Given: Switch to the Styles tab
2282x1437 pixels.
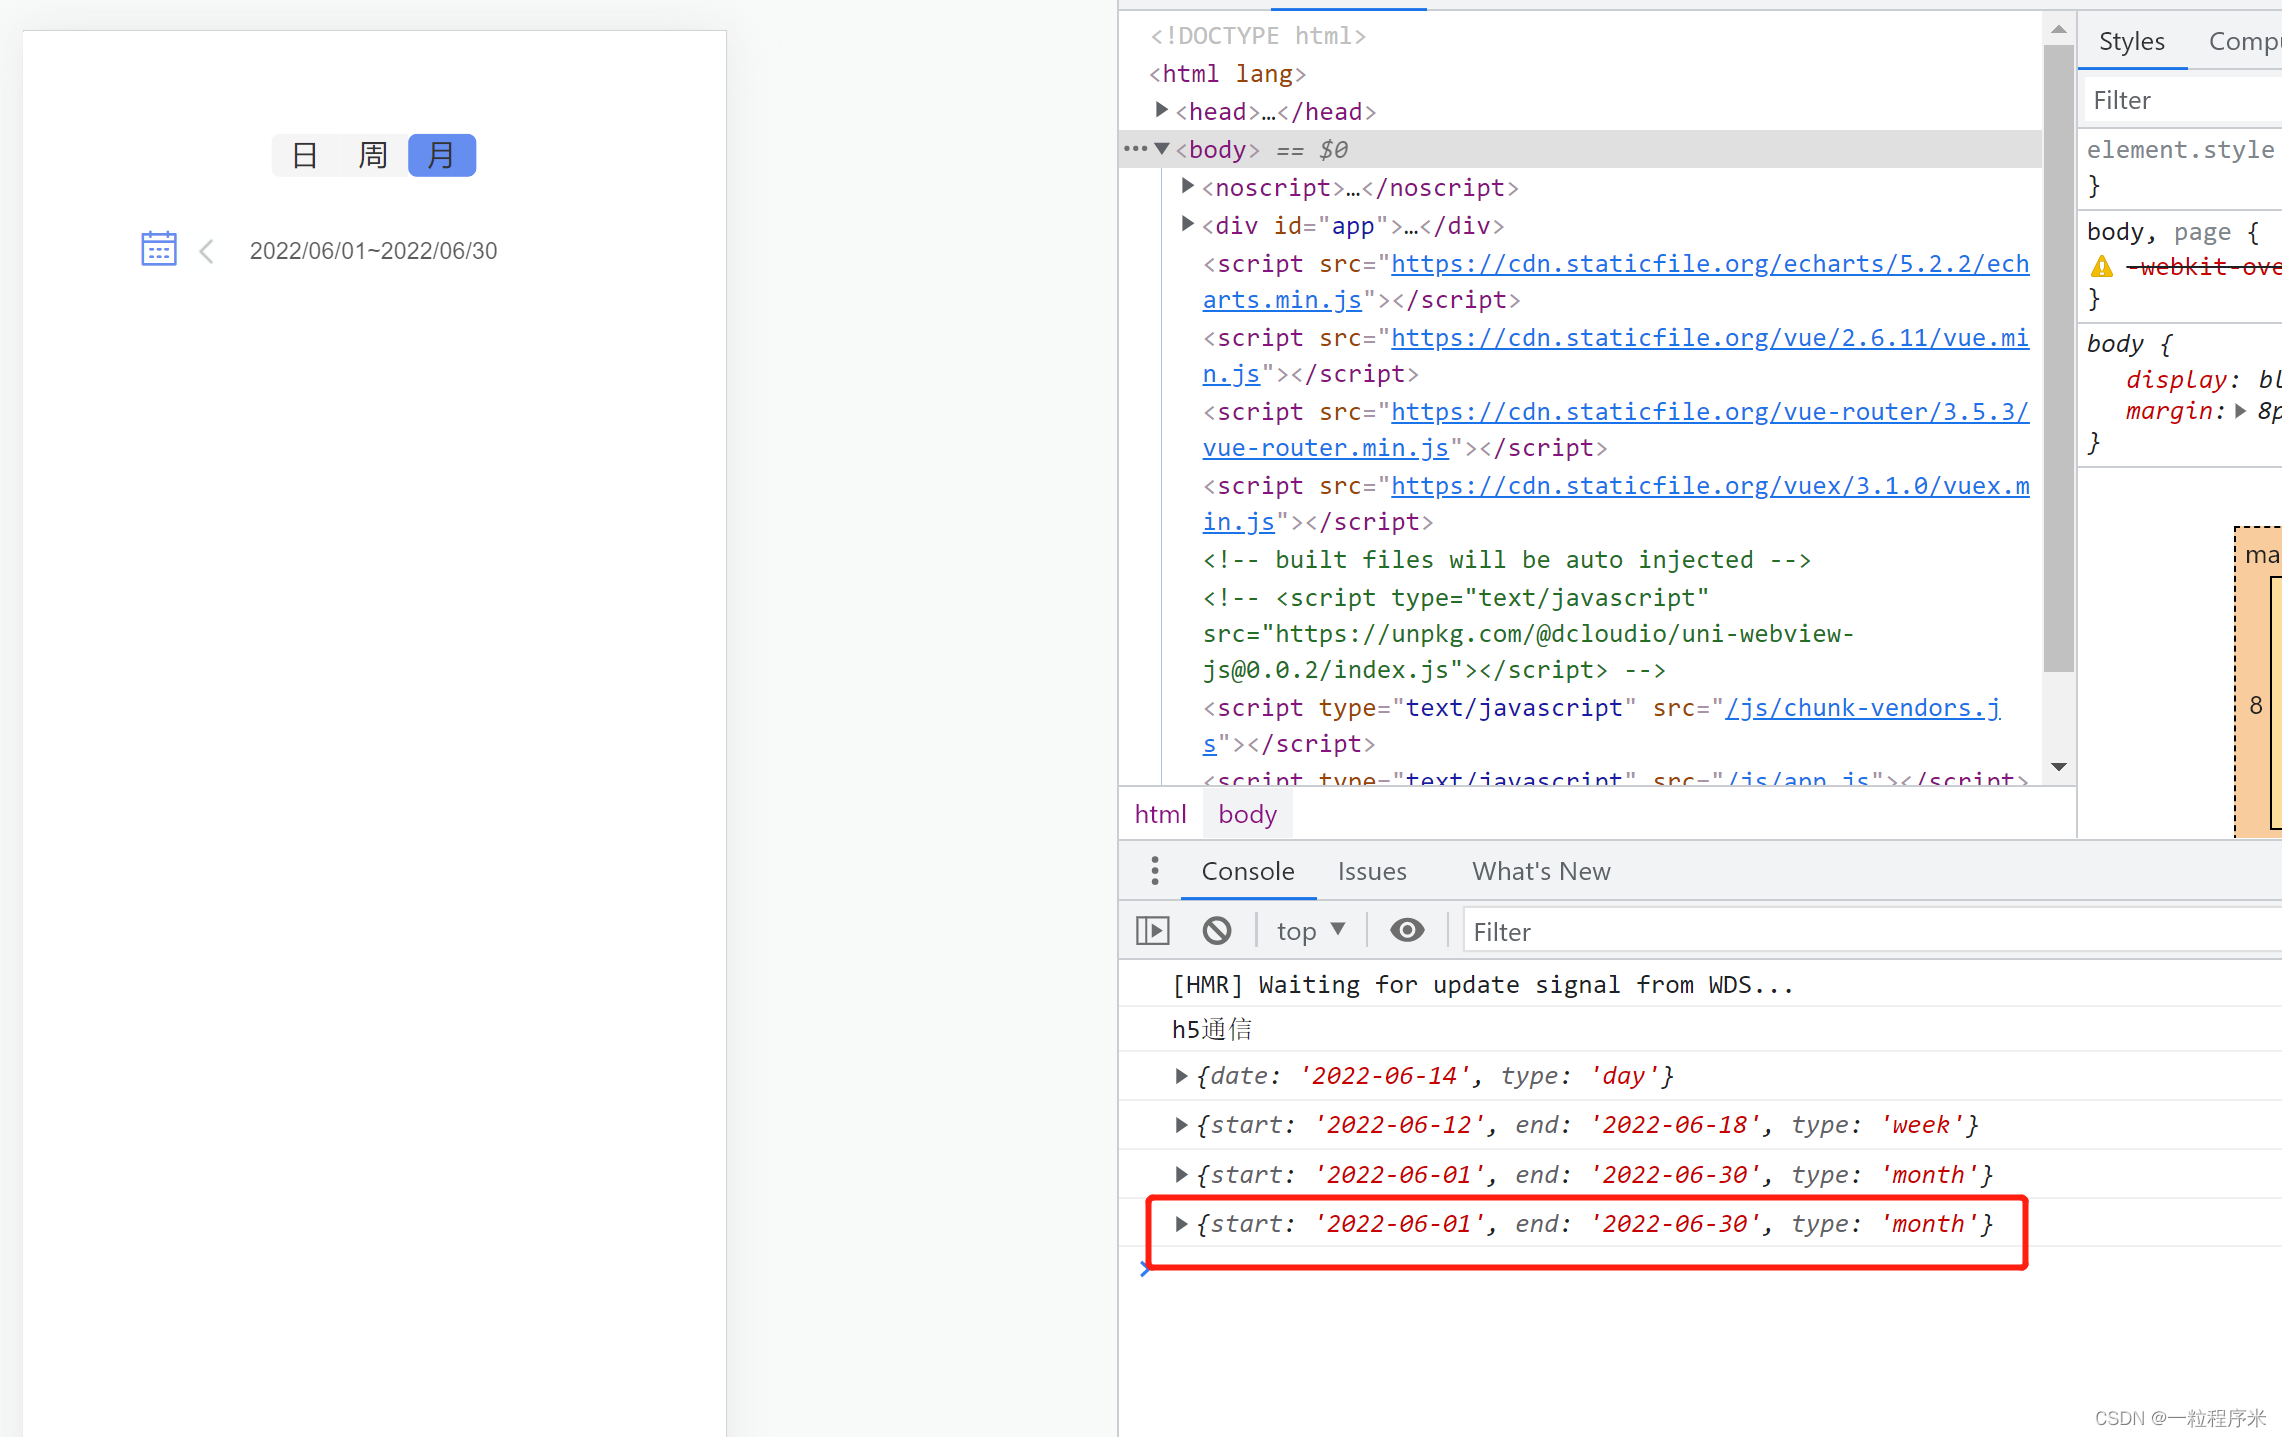Looking at the screenshot, I should click(x=2131, y=41).
